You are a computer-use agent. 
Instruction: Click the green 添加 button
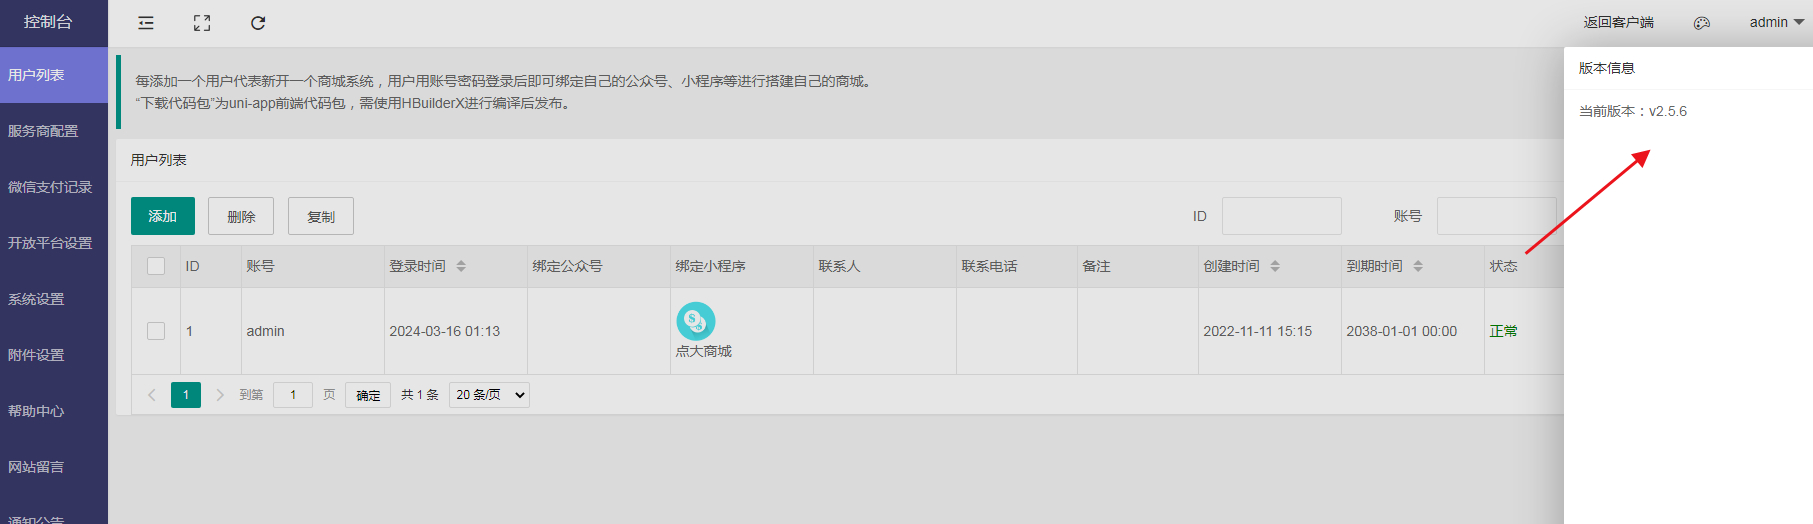click(162, 216)
